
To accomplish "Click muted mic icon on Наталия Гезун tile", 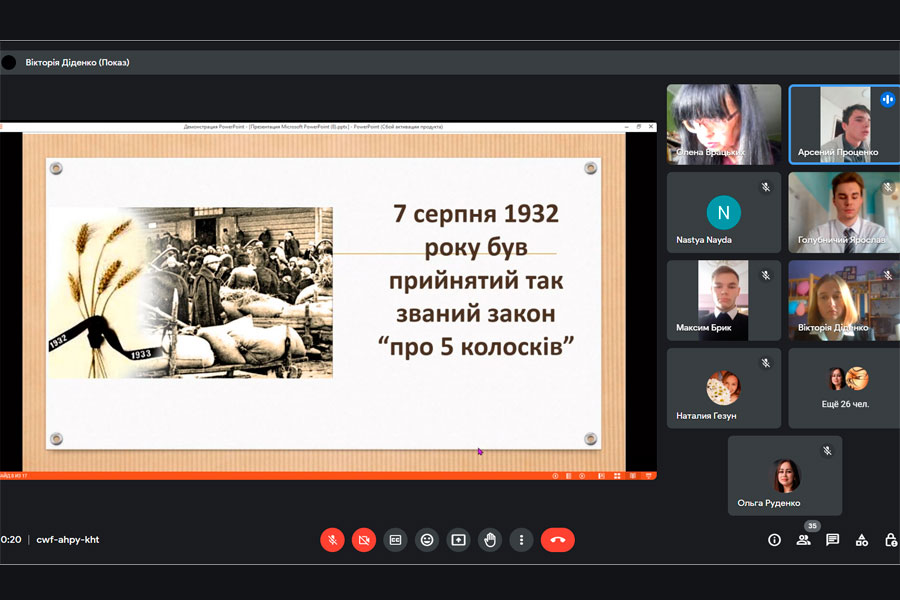I will 766,363.
